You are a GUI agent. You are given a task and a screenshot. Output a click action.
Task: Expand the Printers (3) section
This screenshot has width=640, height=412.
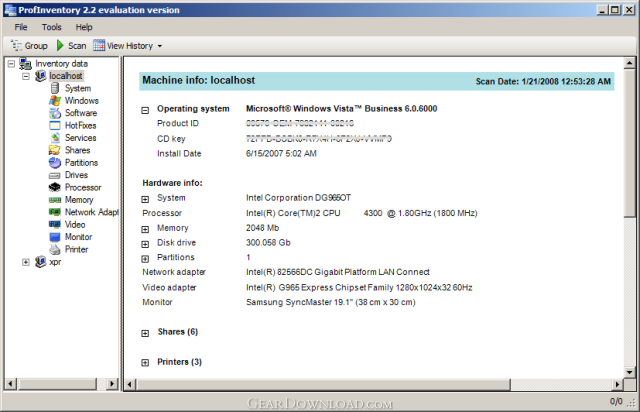(145, 363)
